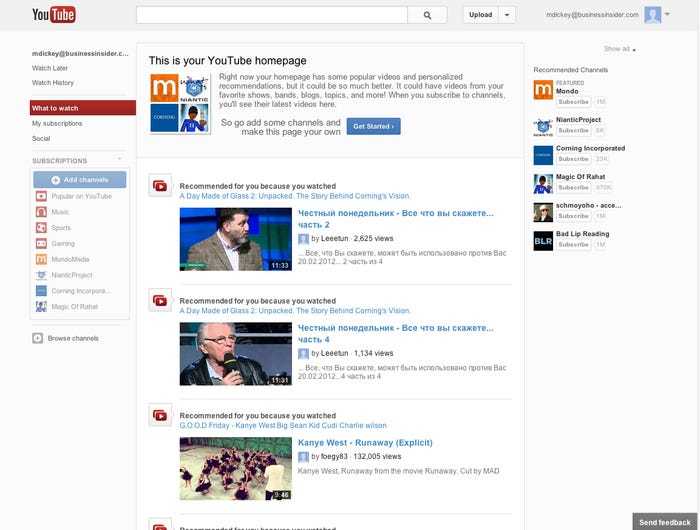This screenshot has width=700, height=530.
Task: Click the recommendation icon above часть 2 video
Action: 160,185
